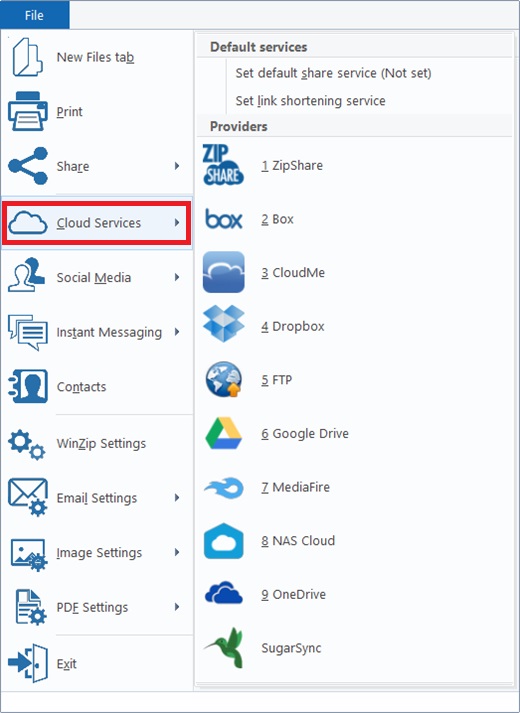Click Set default share service (Not set)
The height and width of the screenshot is (713, 520).
pos(333,73)
